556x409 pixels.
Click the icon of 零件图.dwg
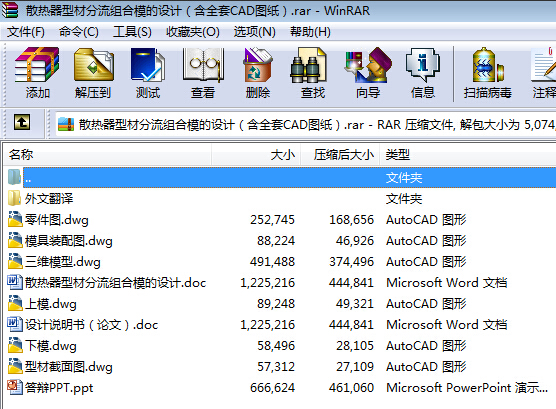coord(15,219)
